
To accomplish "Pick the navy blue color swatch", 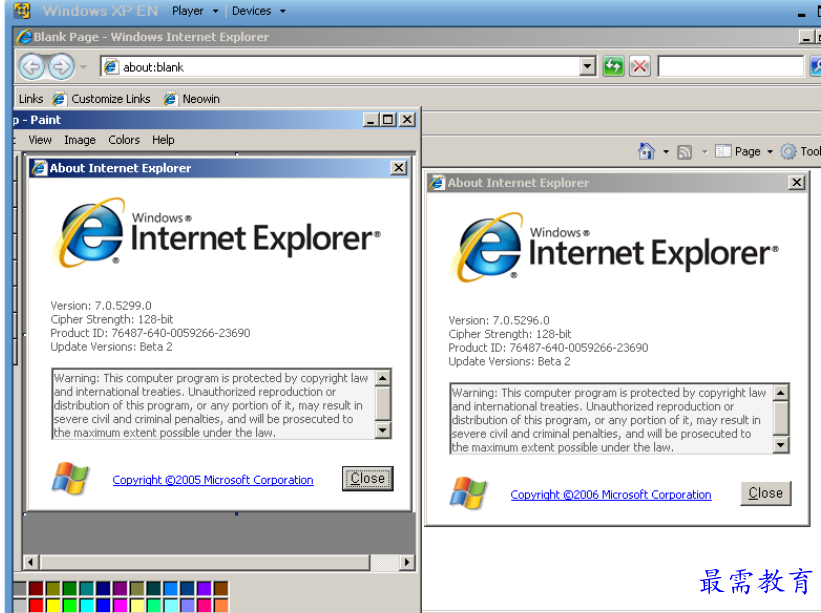I will 103,588.
